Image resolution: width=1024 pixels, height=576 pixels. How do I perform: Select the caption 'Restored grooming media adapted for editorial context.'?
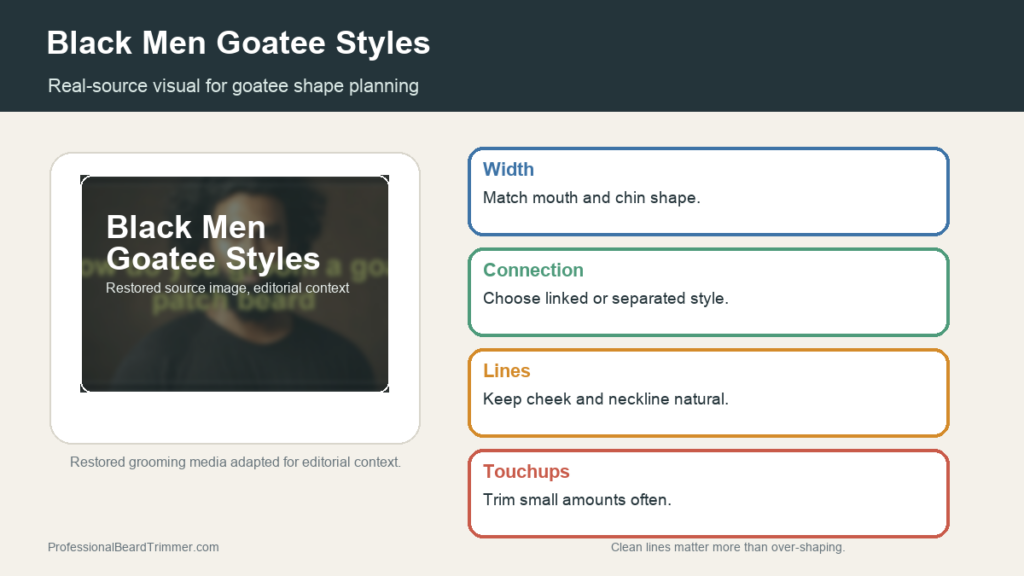pyautogui.click(x=235, y=462)
